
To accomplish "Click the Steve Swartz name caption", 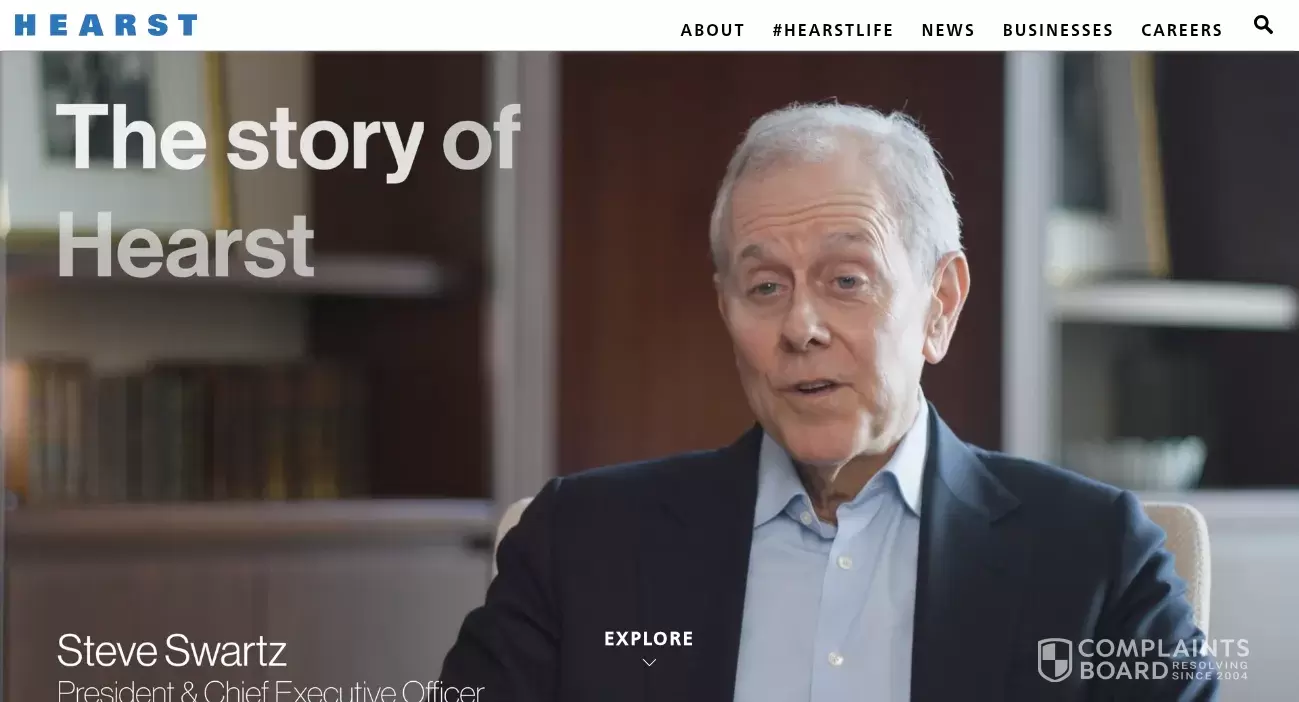I will [172, 651].
